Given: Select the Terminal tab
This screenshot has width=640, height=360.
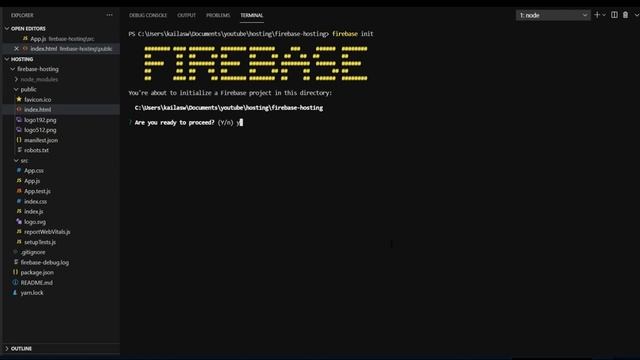Looking at the screenshot, I should coord(251,15).
